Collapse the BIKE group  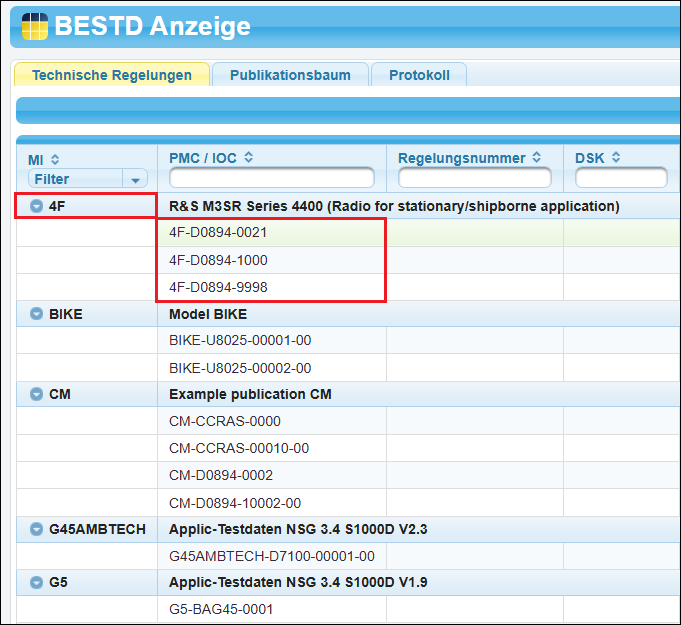point(36,314)
